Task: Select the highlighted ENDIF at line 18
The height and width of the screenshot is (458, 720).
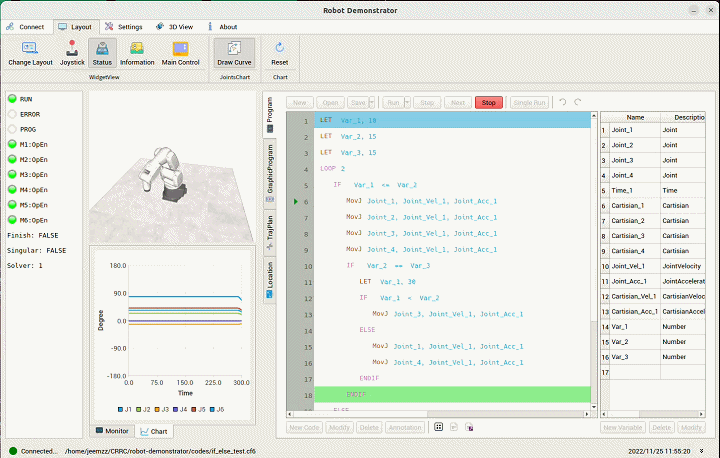Action: 452,395
